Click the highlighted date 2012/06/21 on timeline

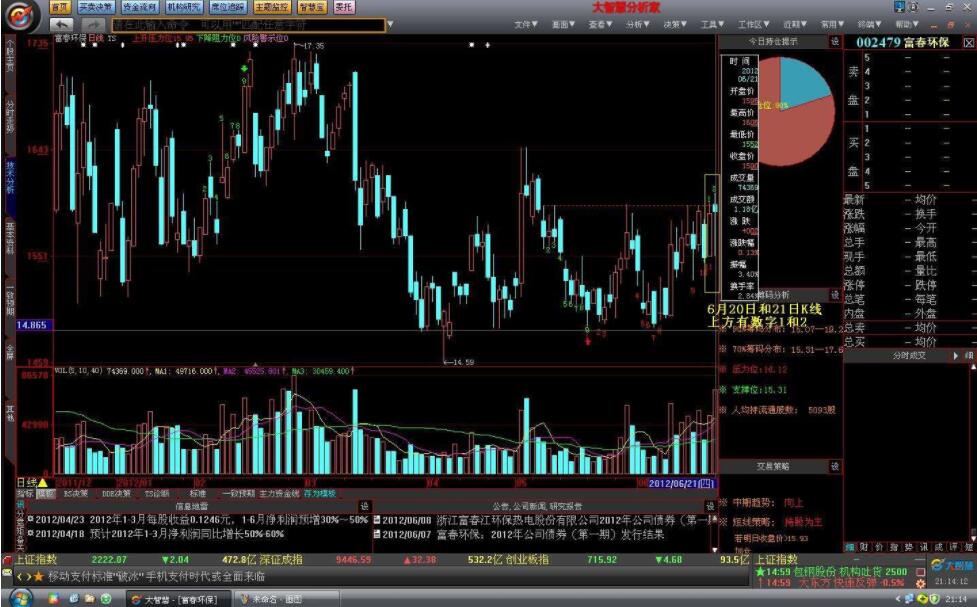pos(682,483)
